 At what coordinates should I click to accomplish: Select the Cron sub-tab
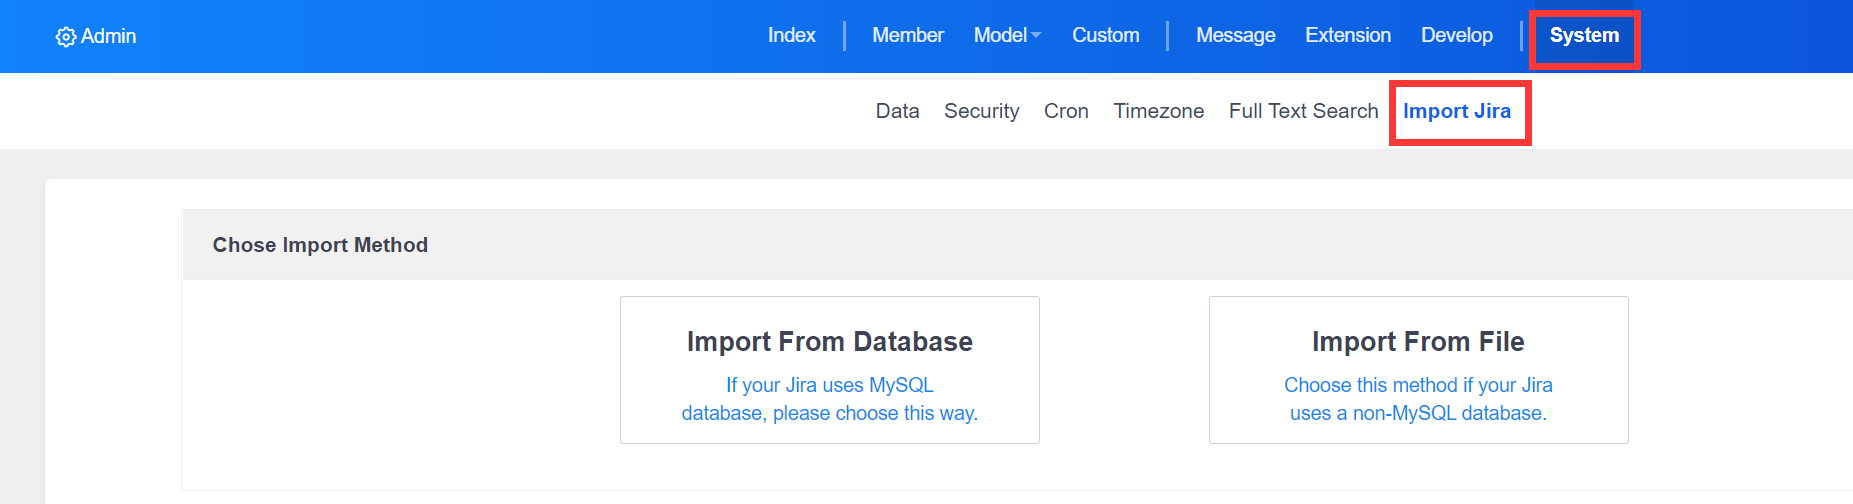(x=1066, y=111)
